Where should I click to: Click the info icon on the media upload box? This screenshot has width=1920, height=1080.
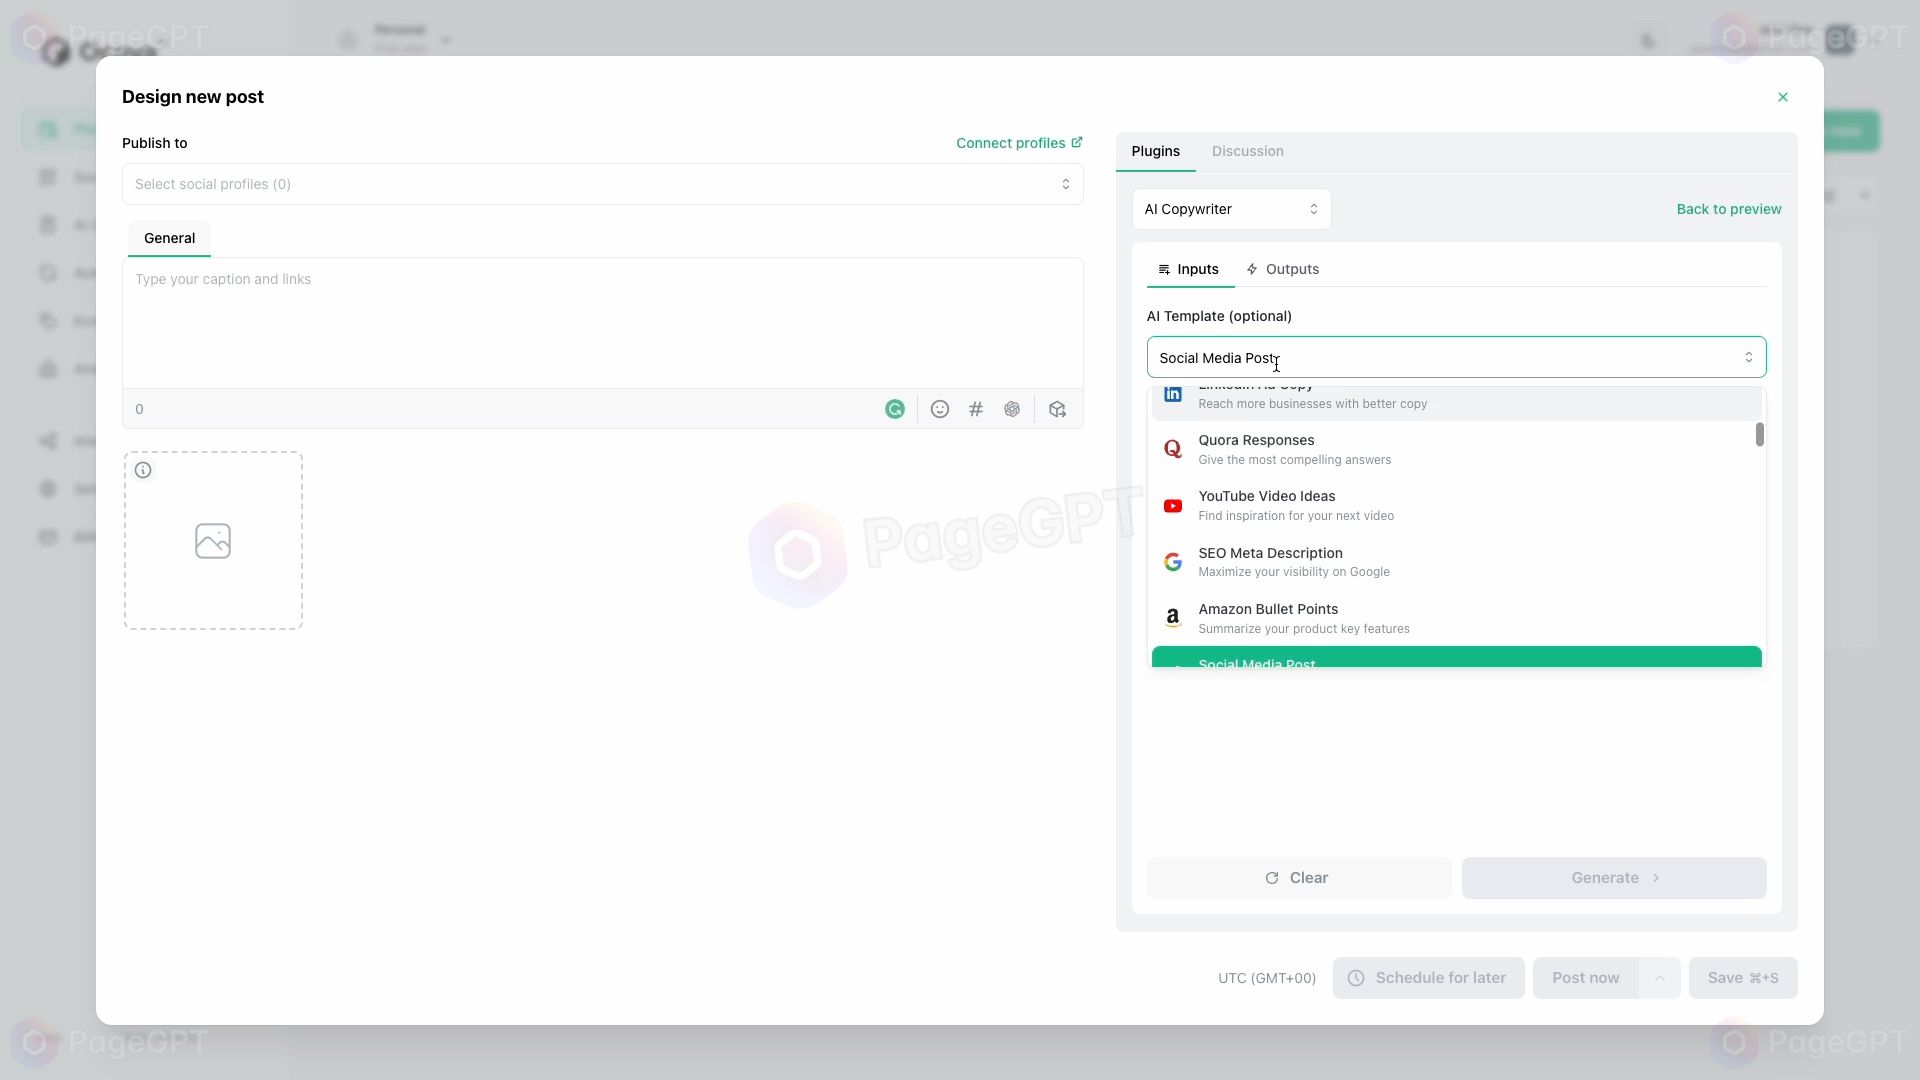(x=143, y=470)
